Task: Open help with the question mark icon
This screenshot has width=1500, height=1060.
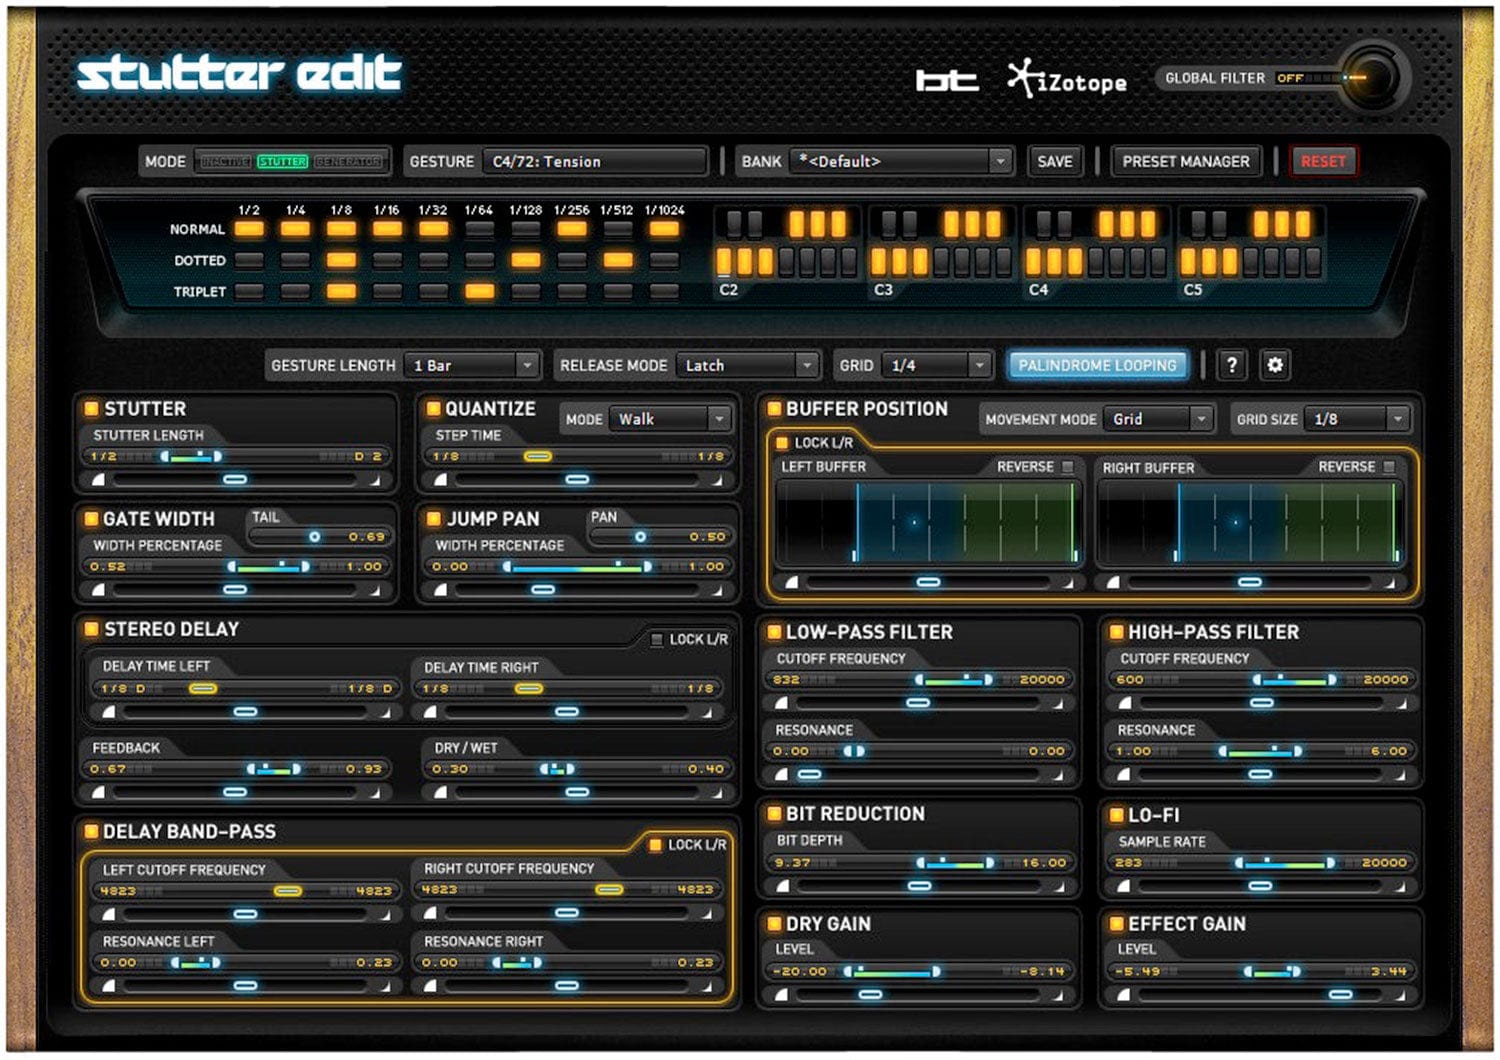Action: click(1232, 365)
